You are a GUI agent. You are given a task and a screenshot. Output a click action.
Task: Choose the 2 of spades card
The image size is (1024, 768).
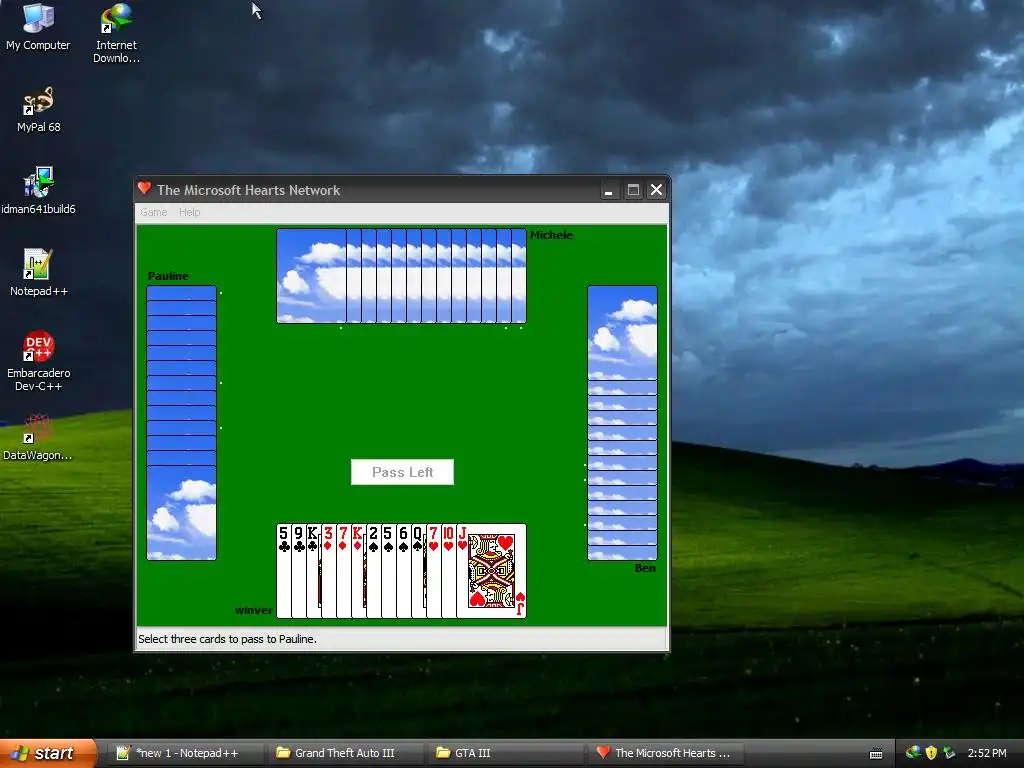374,571
